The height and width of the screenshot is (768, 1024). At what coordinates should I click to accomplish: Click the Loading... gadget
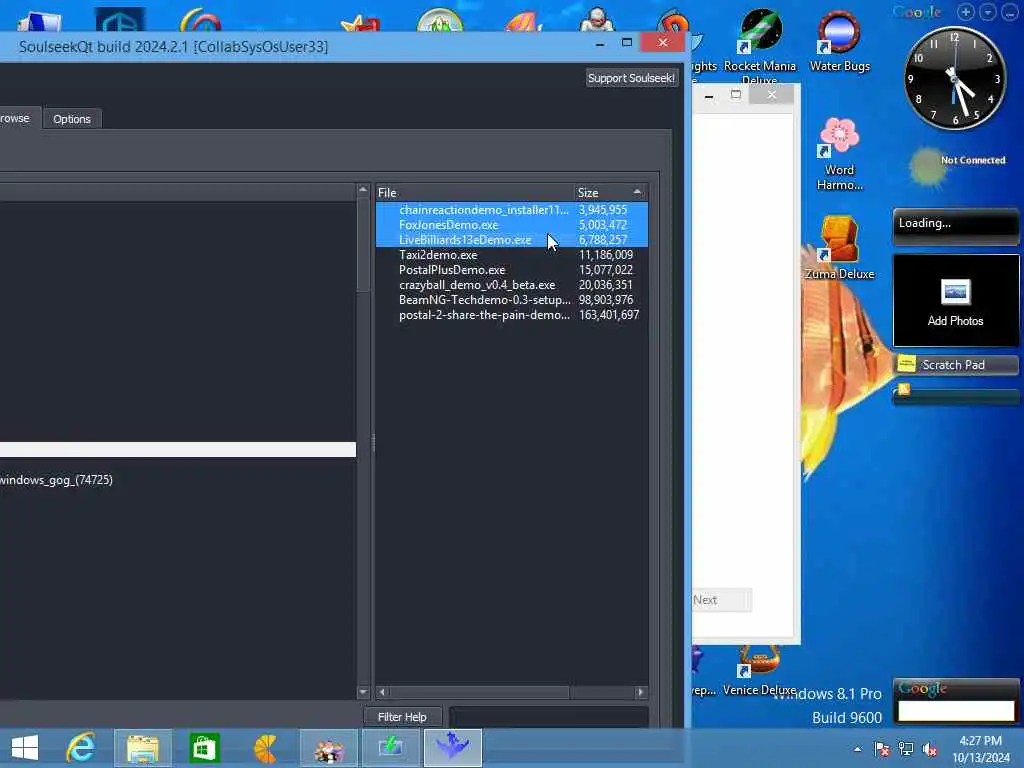pos(955,226)
